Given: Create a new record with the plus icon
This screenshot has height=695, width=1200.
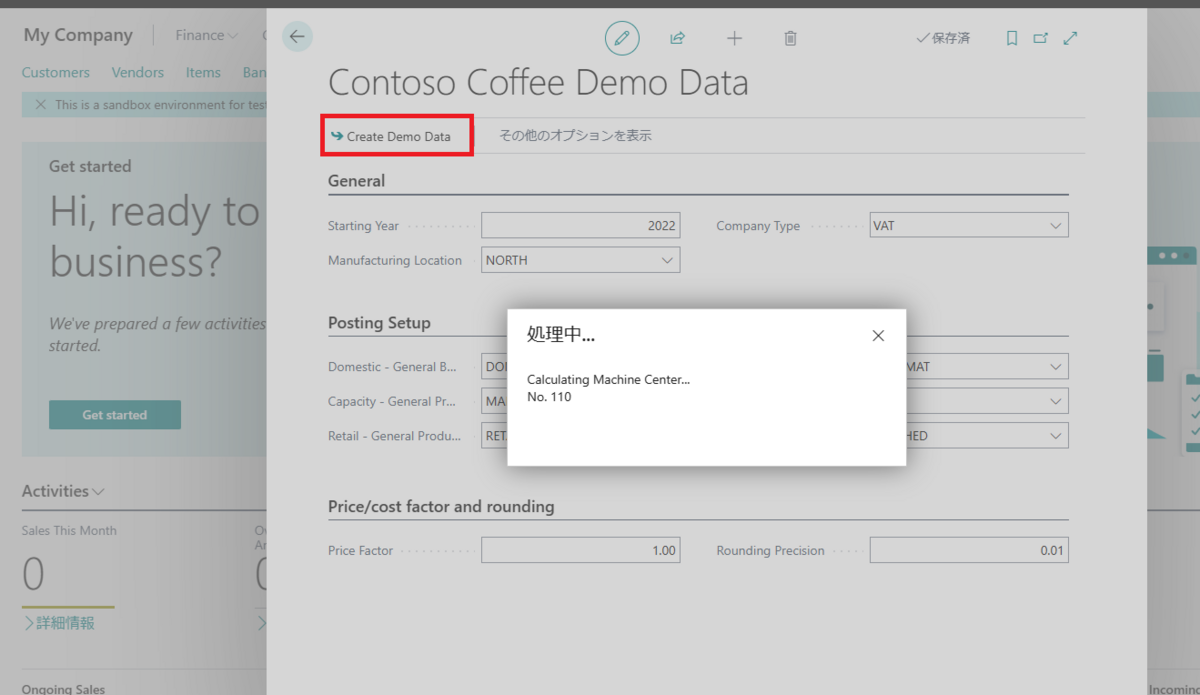Looking at the screenshot, I should pyautogui.click(x=734, y=37).
